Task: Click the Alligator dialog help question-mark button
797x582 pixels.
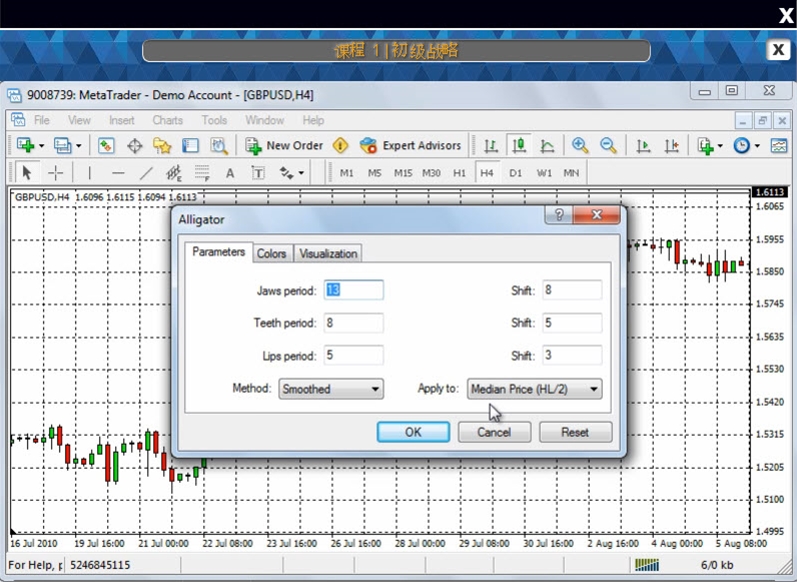Action: pyautogui.click(x=559, y=215)
